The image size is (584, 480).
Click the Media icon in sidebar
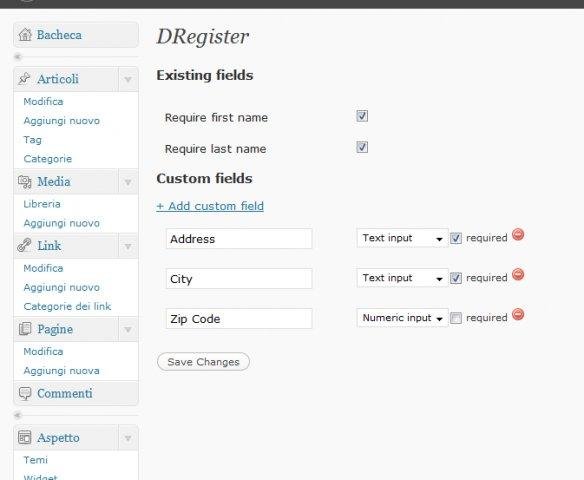pyautogui.click(x=25, y=182)
